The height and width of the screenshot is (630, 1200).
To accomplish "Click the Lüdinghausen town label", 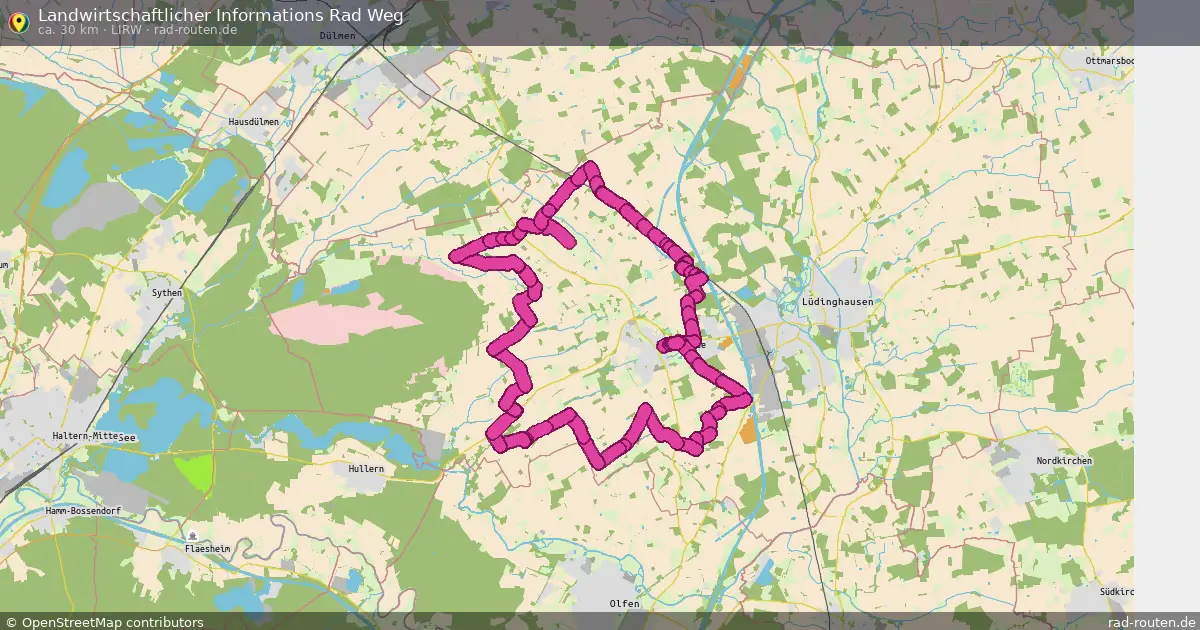I will pos(838,301).
